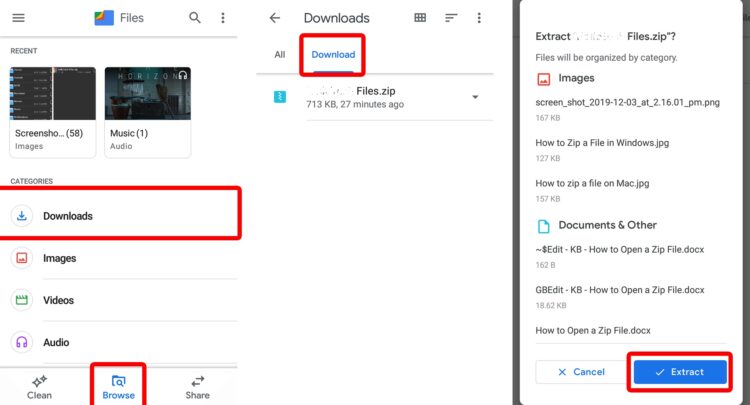Tap the Documents & Other heading
This screenshot has height=405, width=750.
point(607,225)
